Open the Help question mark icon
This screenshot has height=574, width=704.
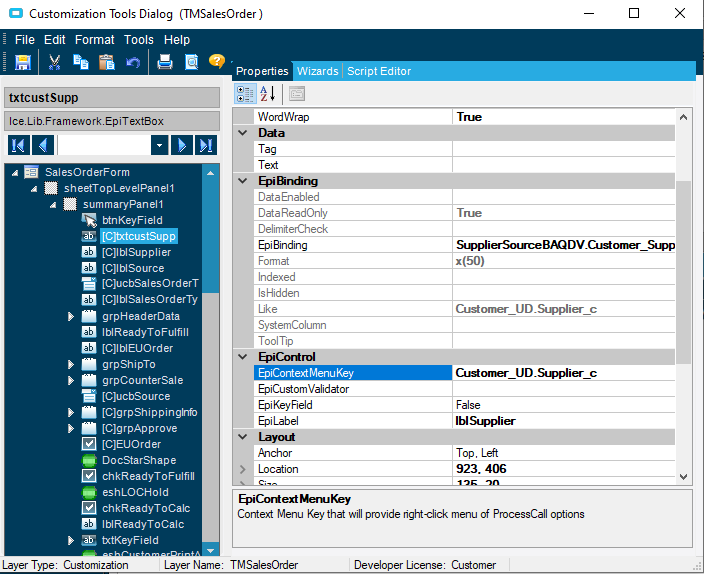[217, 62]
